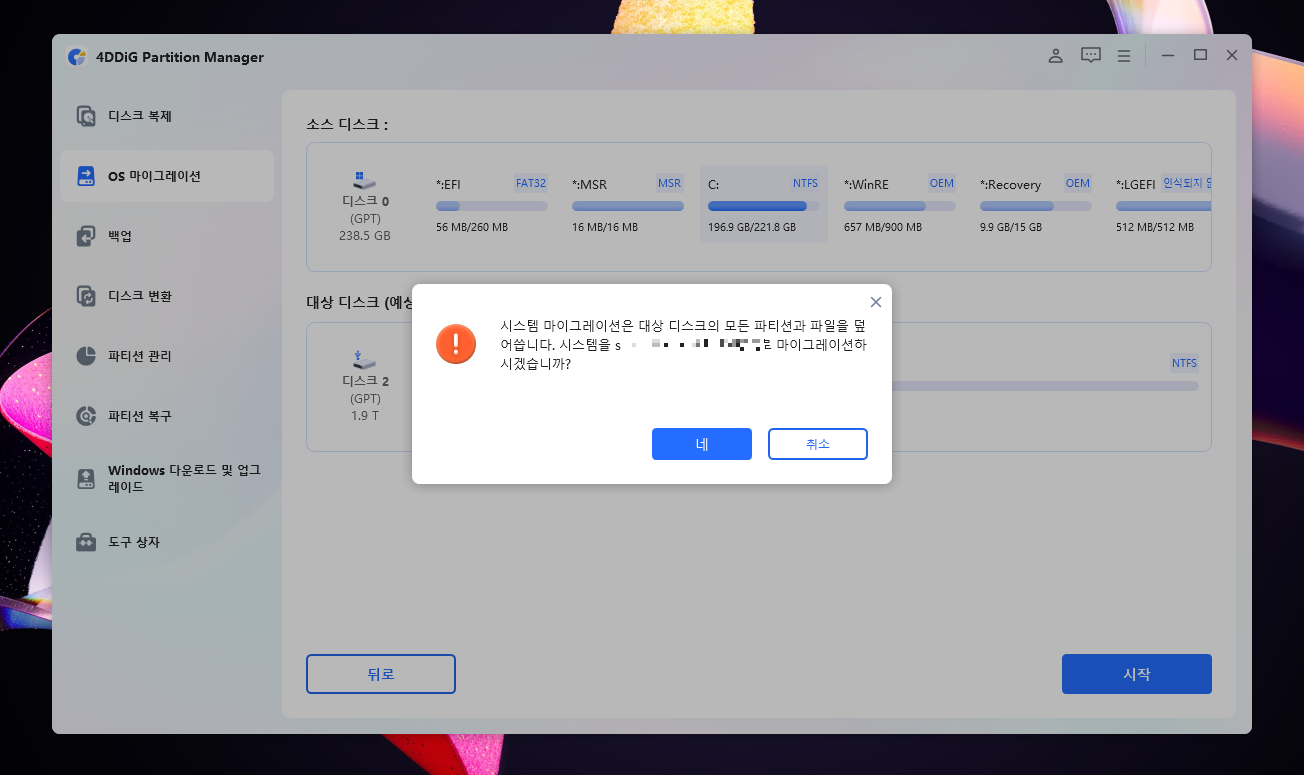The height and width of the screenshot is (775, 1304).
Task: Click the *:LGEFI partition usage bar
Action: (1164, 206)
